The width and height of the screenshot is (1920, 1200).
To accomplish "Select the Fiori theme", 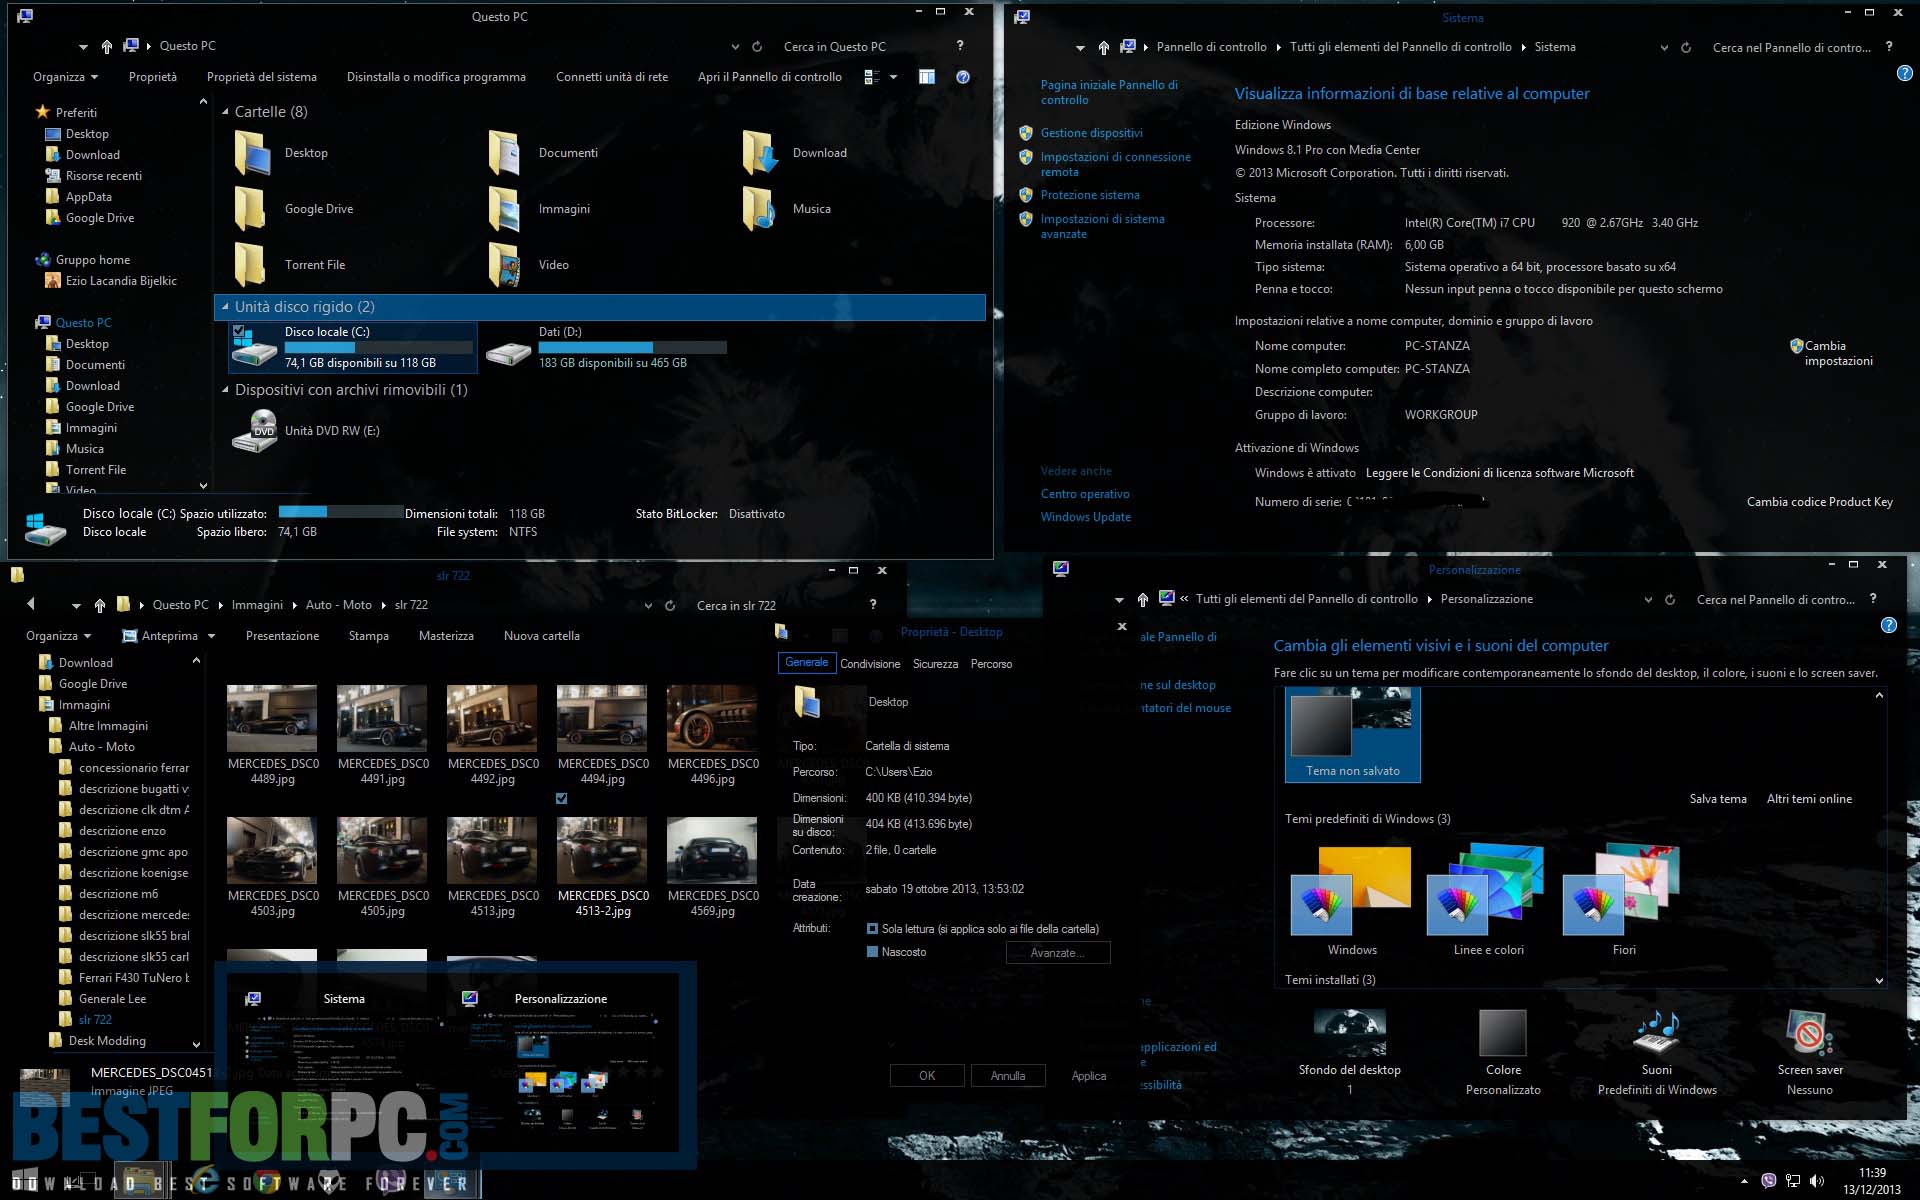I will [1624, 900].
